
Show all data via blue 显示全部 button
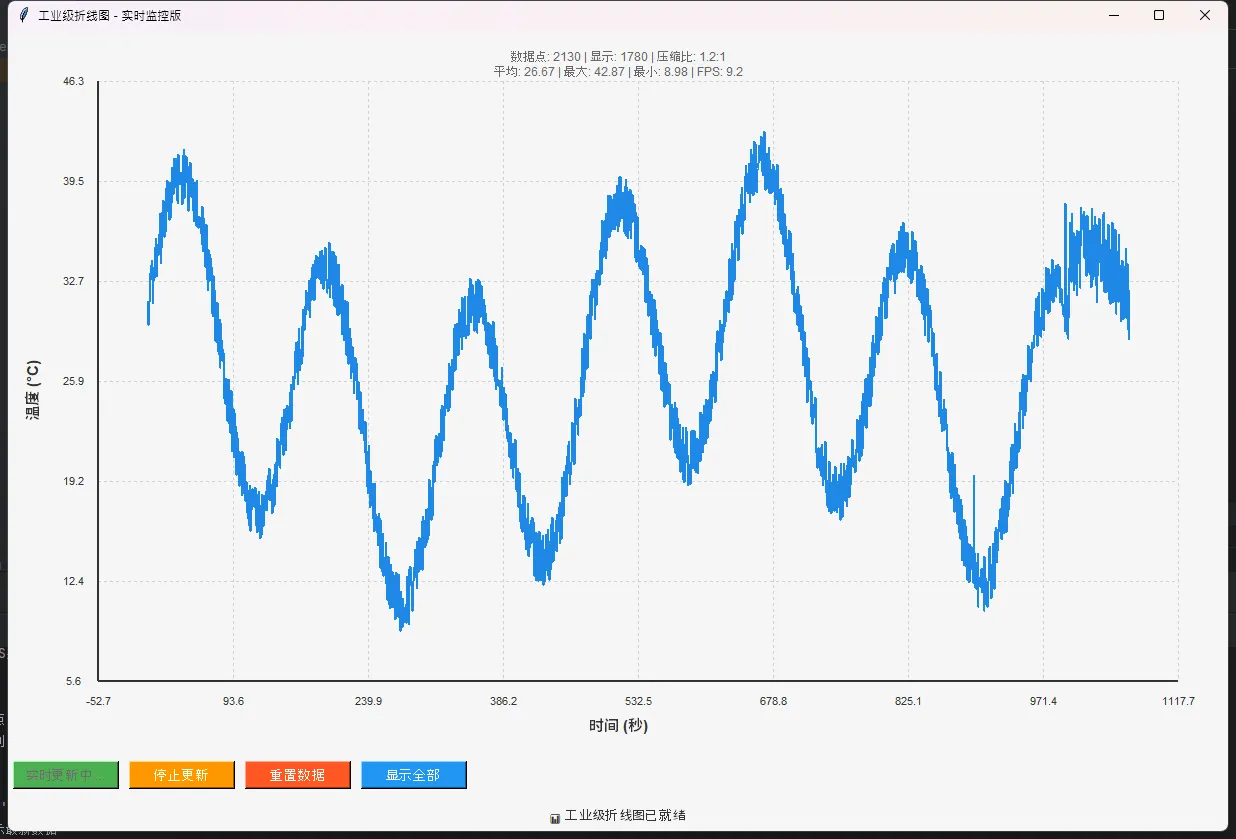coord(413,775)
